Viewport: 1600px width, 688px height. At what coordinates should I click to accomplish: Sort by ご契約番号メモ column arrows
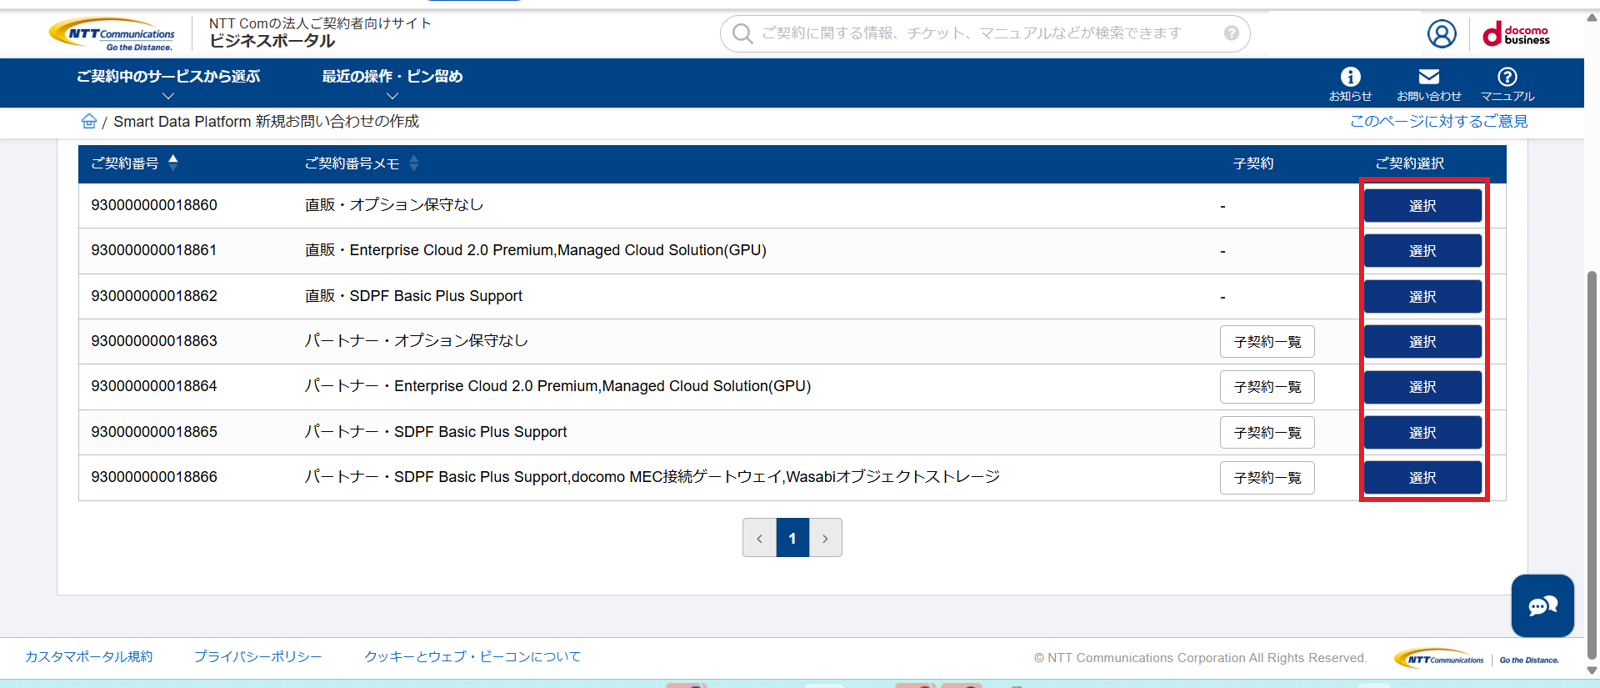[414, 163]
